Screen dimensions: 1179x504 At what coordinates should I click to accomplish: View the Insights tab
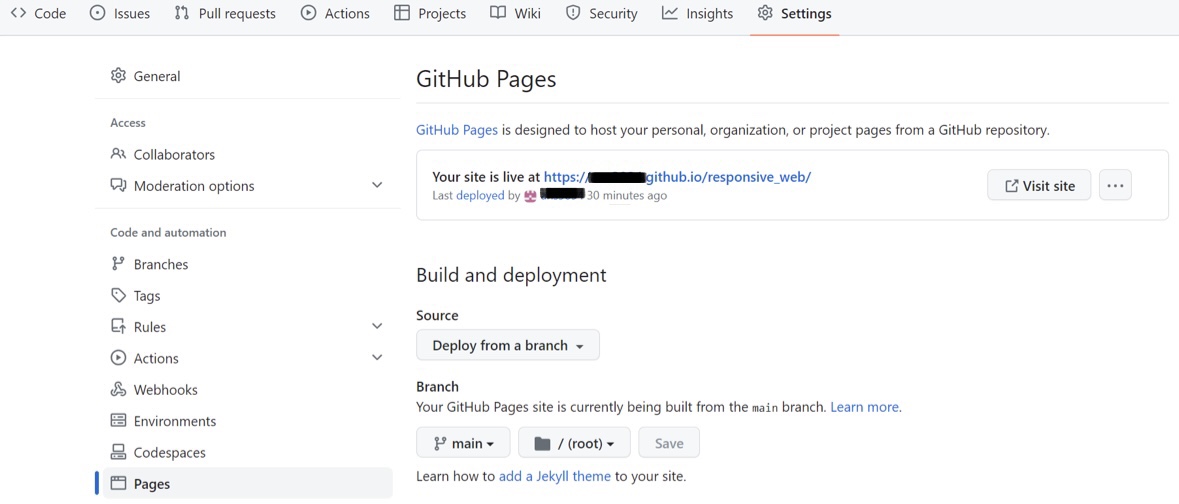point(697,14)
